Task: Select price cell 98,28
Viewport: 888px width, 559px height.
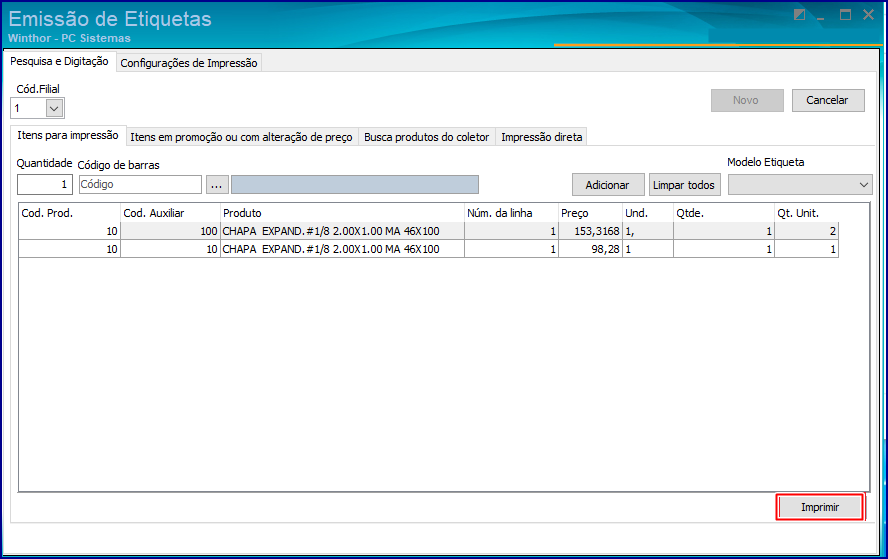Action: (591, 249)
